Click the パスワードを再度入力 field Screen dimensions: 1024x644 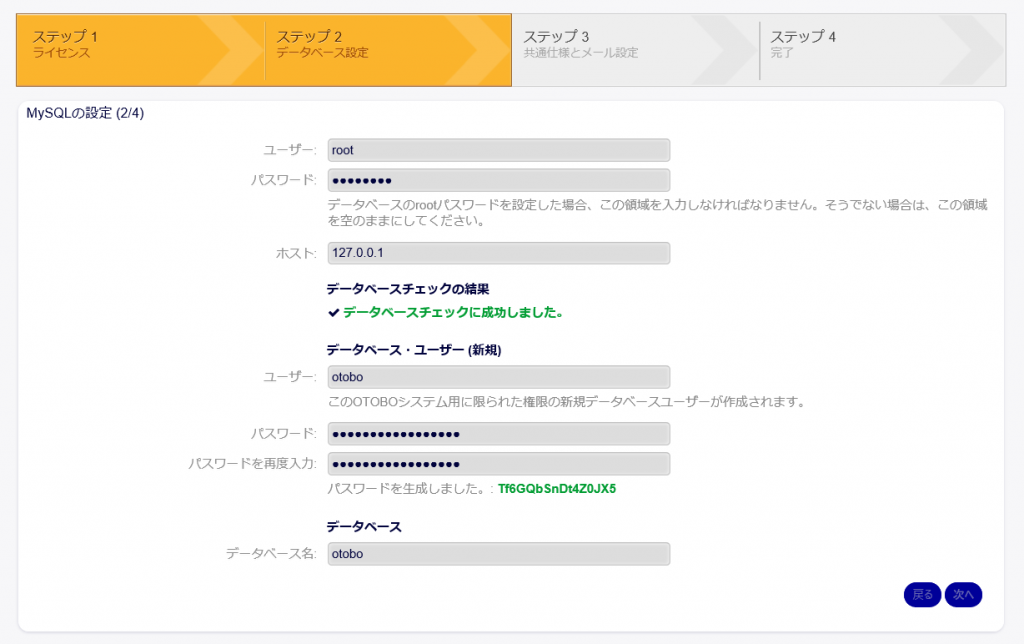coord(498,463)
